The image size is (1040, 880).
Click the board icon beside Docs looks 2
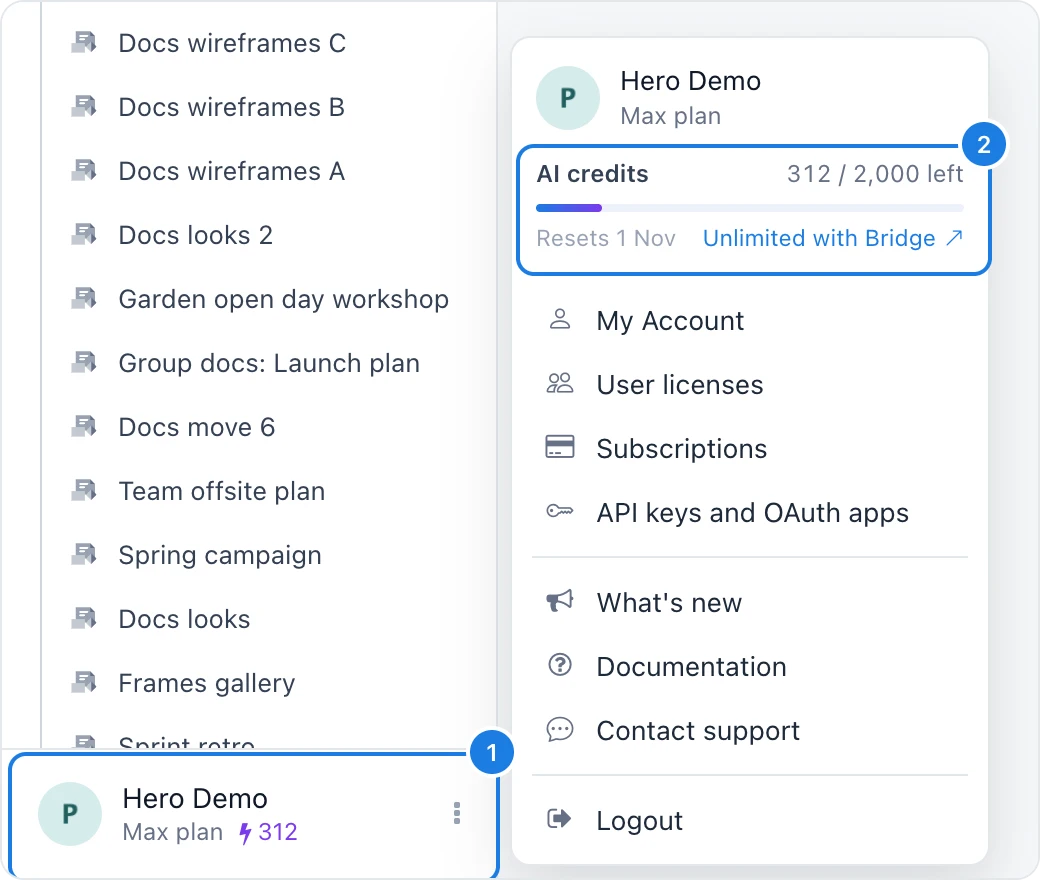[84, 235]
